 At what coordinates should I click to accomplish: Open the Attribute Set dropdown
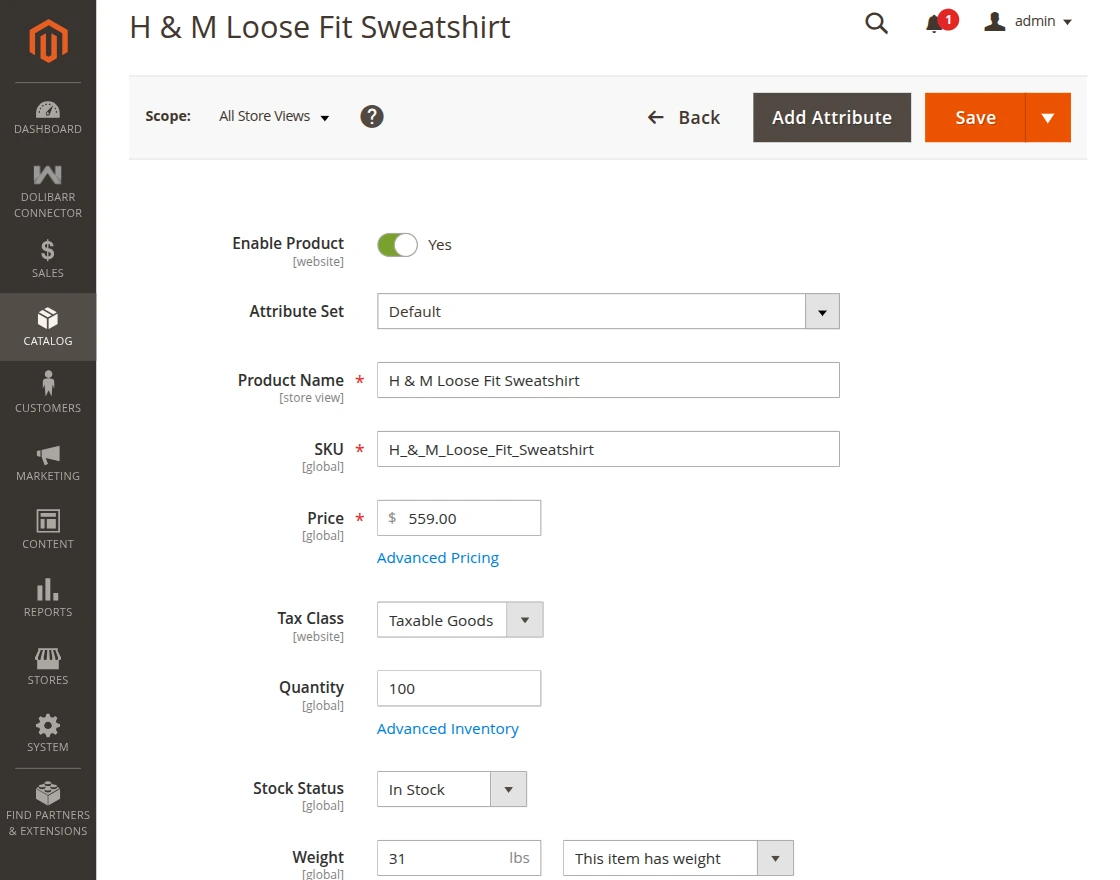[x=822, y=311]
